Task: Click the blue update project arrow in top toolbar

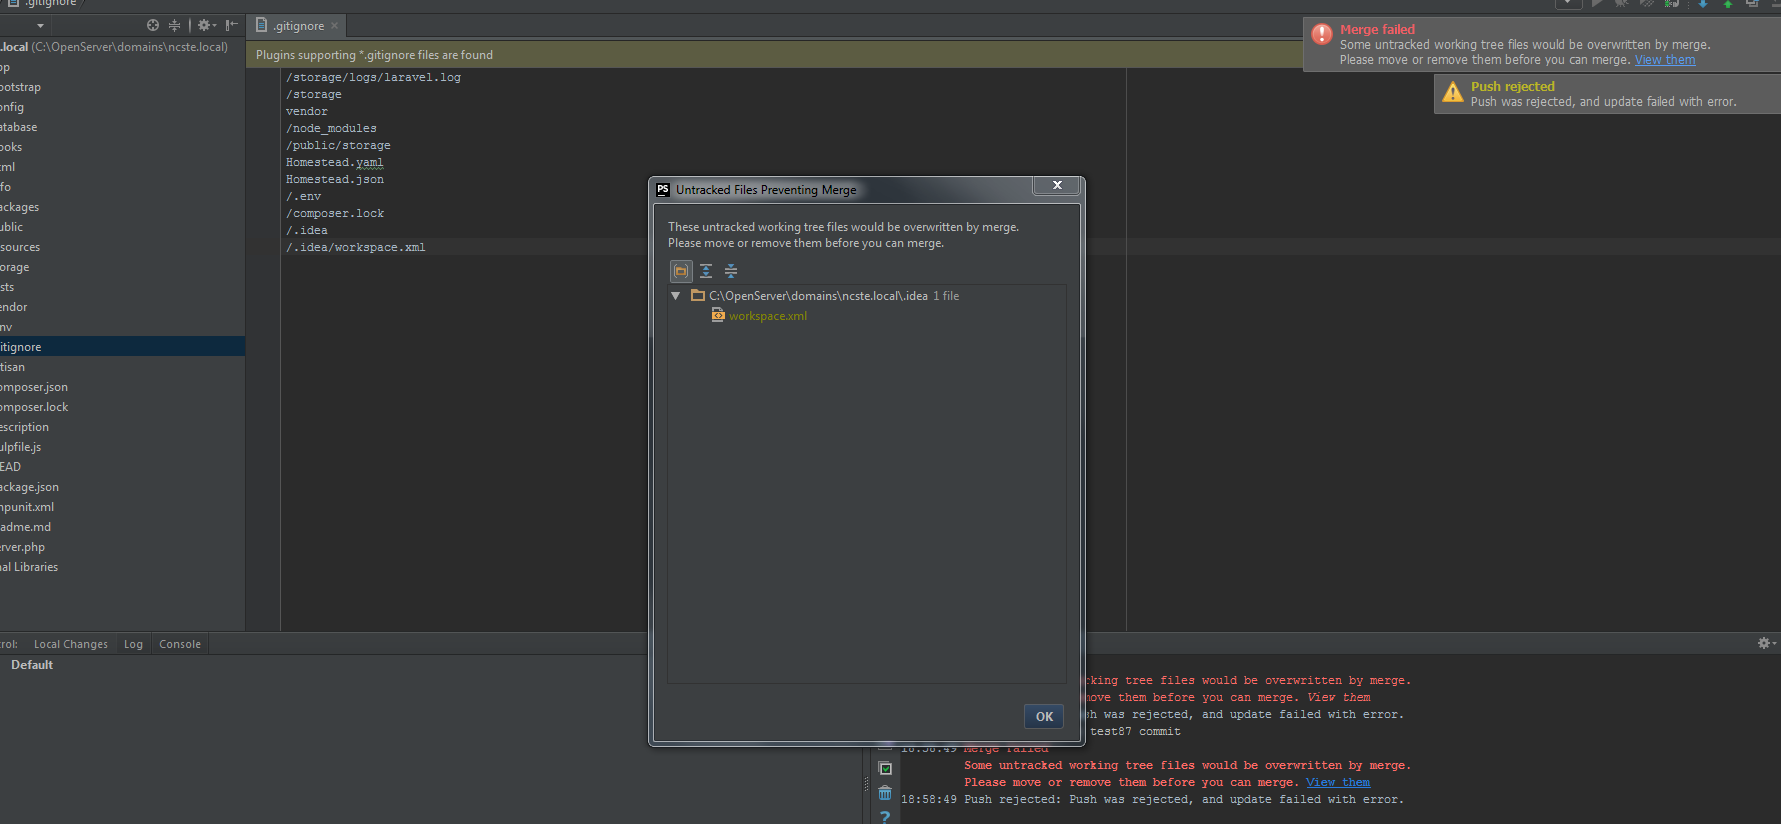Action: click(1702, 4)
